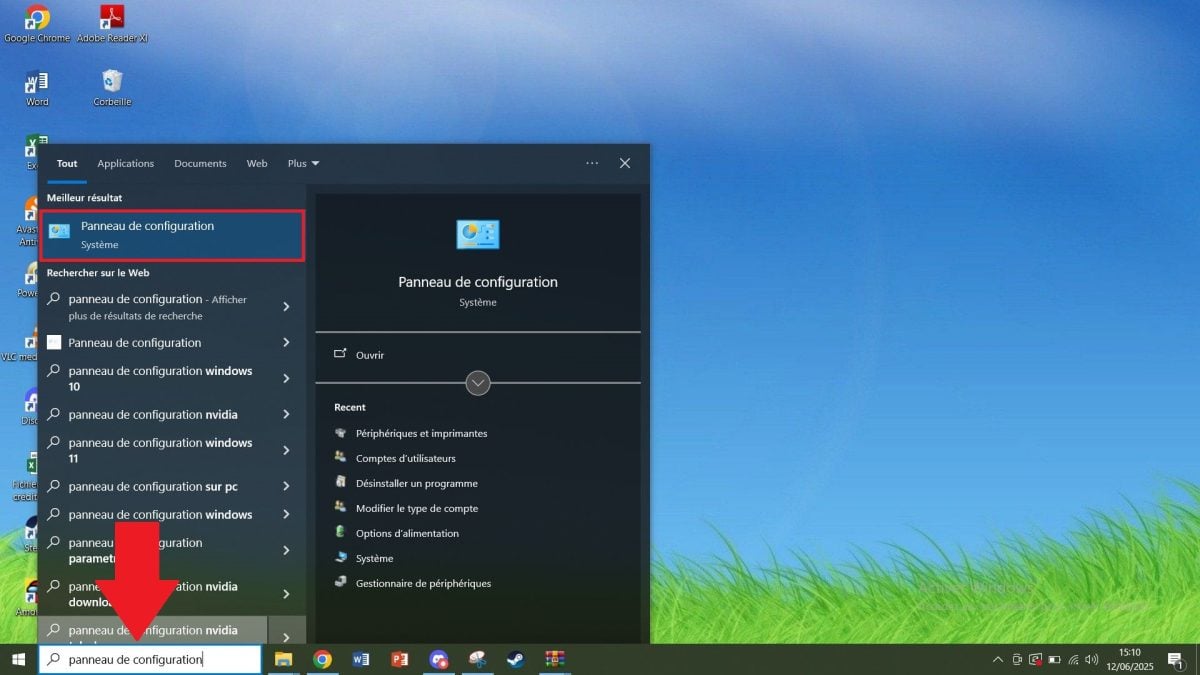This screenshot has height=675, width=1200.
Task: Expand more actions with the down chevron
Action: (478, 383)
